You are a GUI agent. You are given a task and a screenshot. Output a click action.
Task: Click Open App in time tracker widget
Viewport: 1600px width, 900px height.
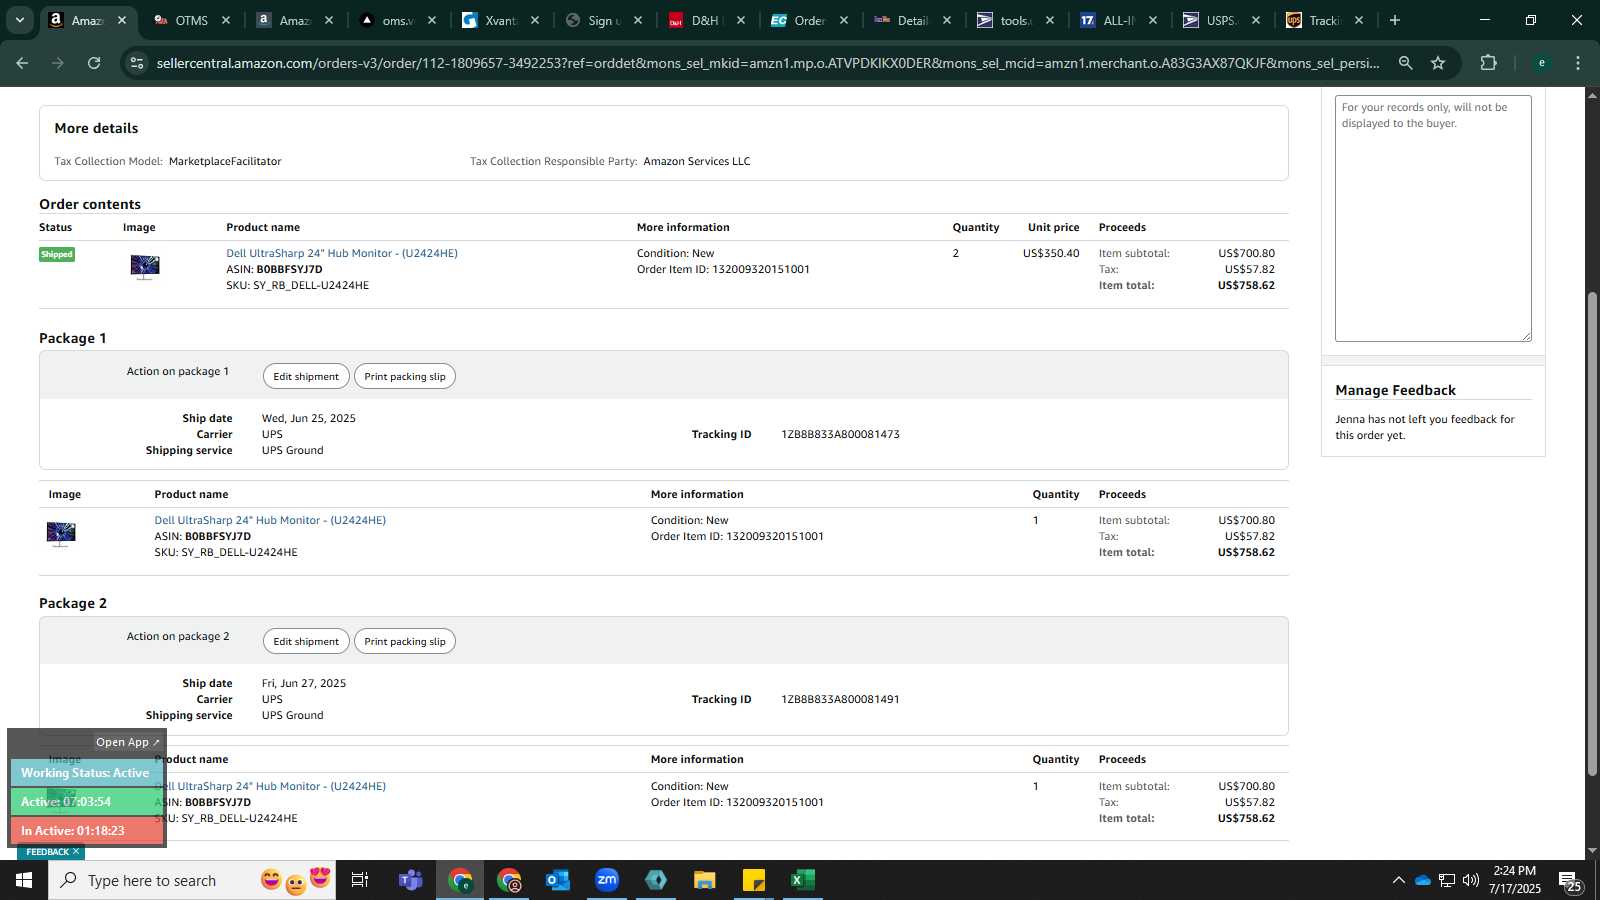click(127, 742)
